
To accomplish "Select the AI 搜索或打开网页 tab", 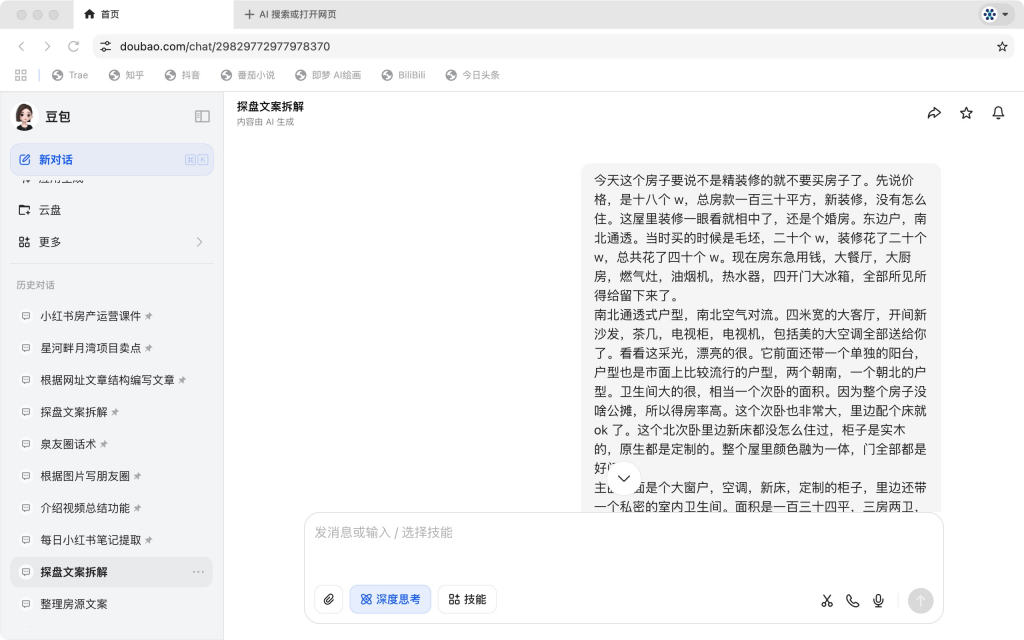I will point(290,15).
